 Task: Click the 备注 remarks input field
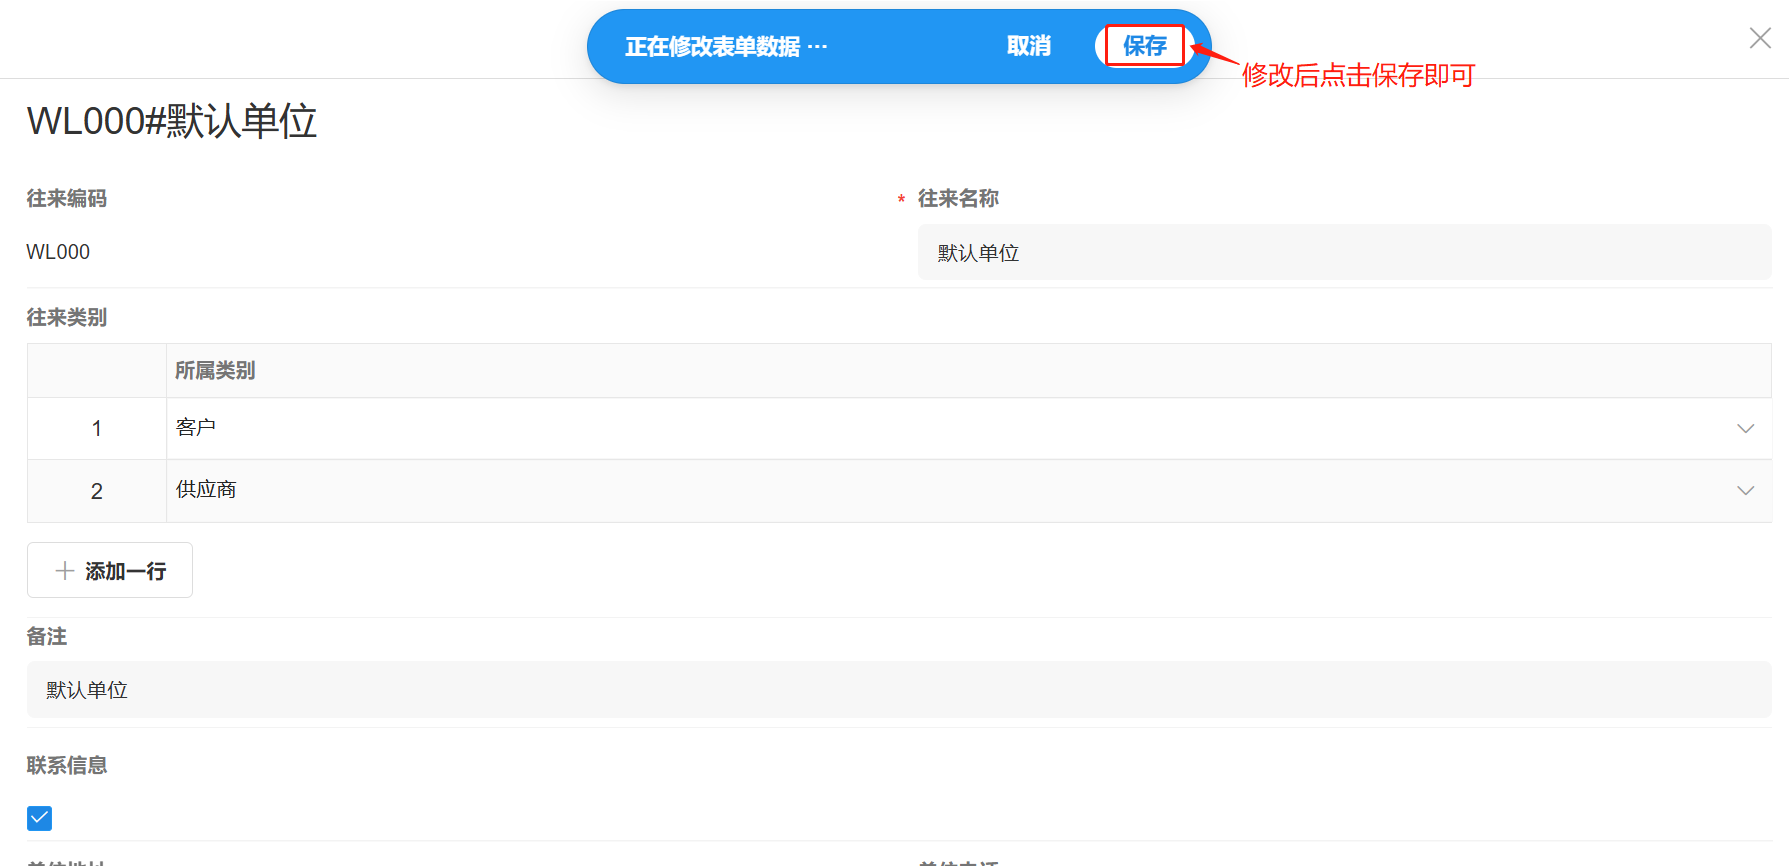899,689
